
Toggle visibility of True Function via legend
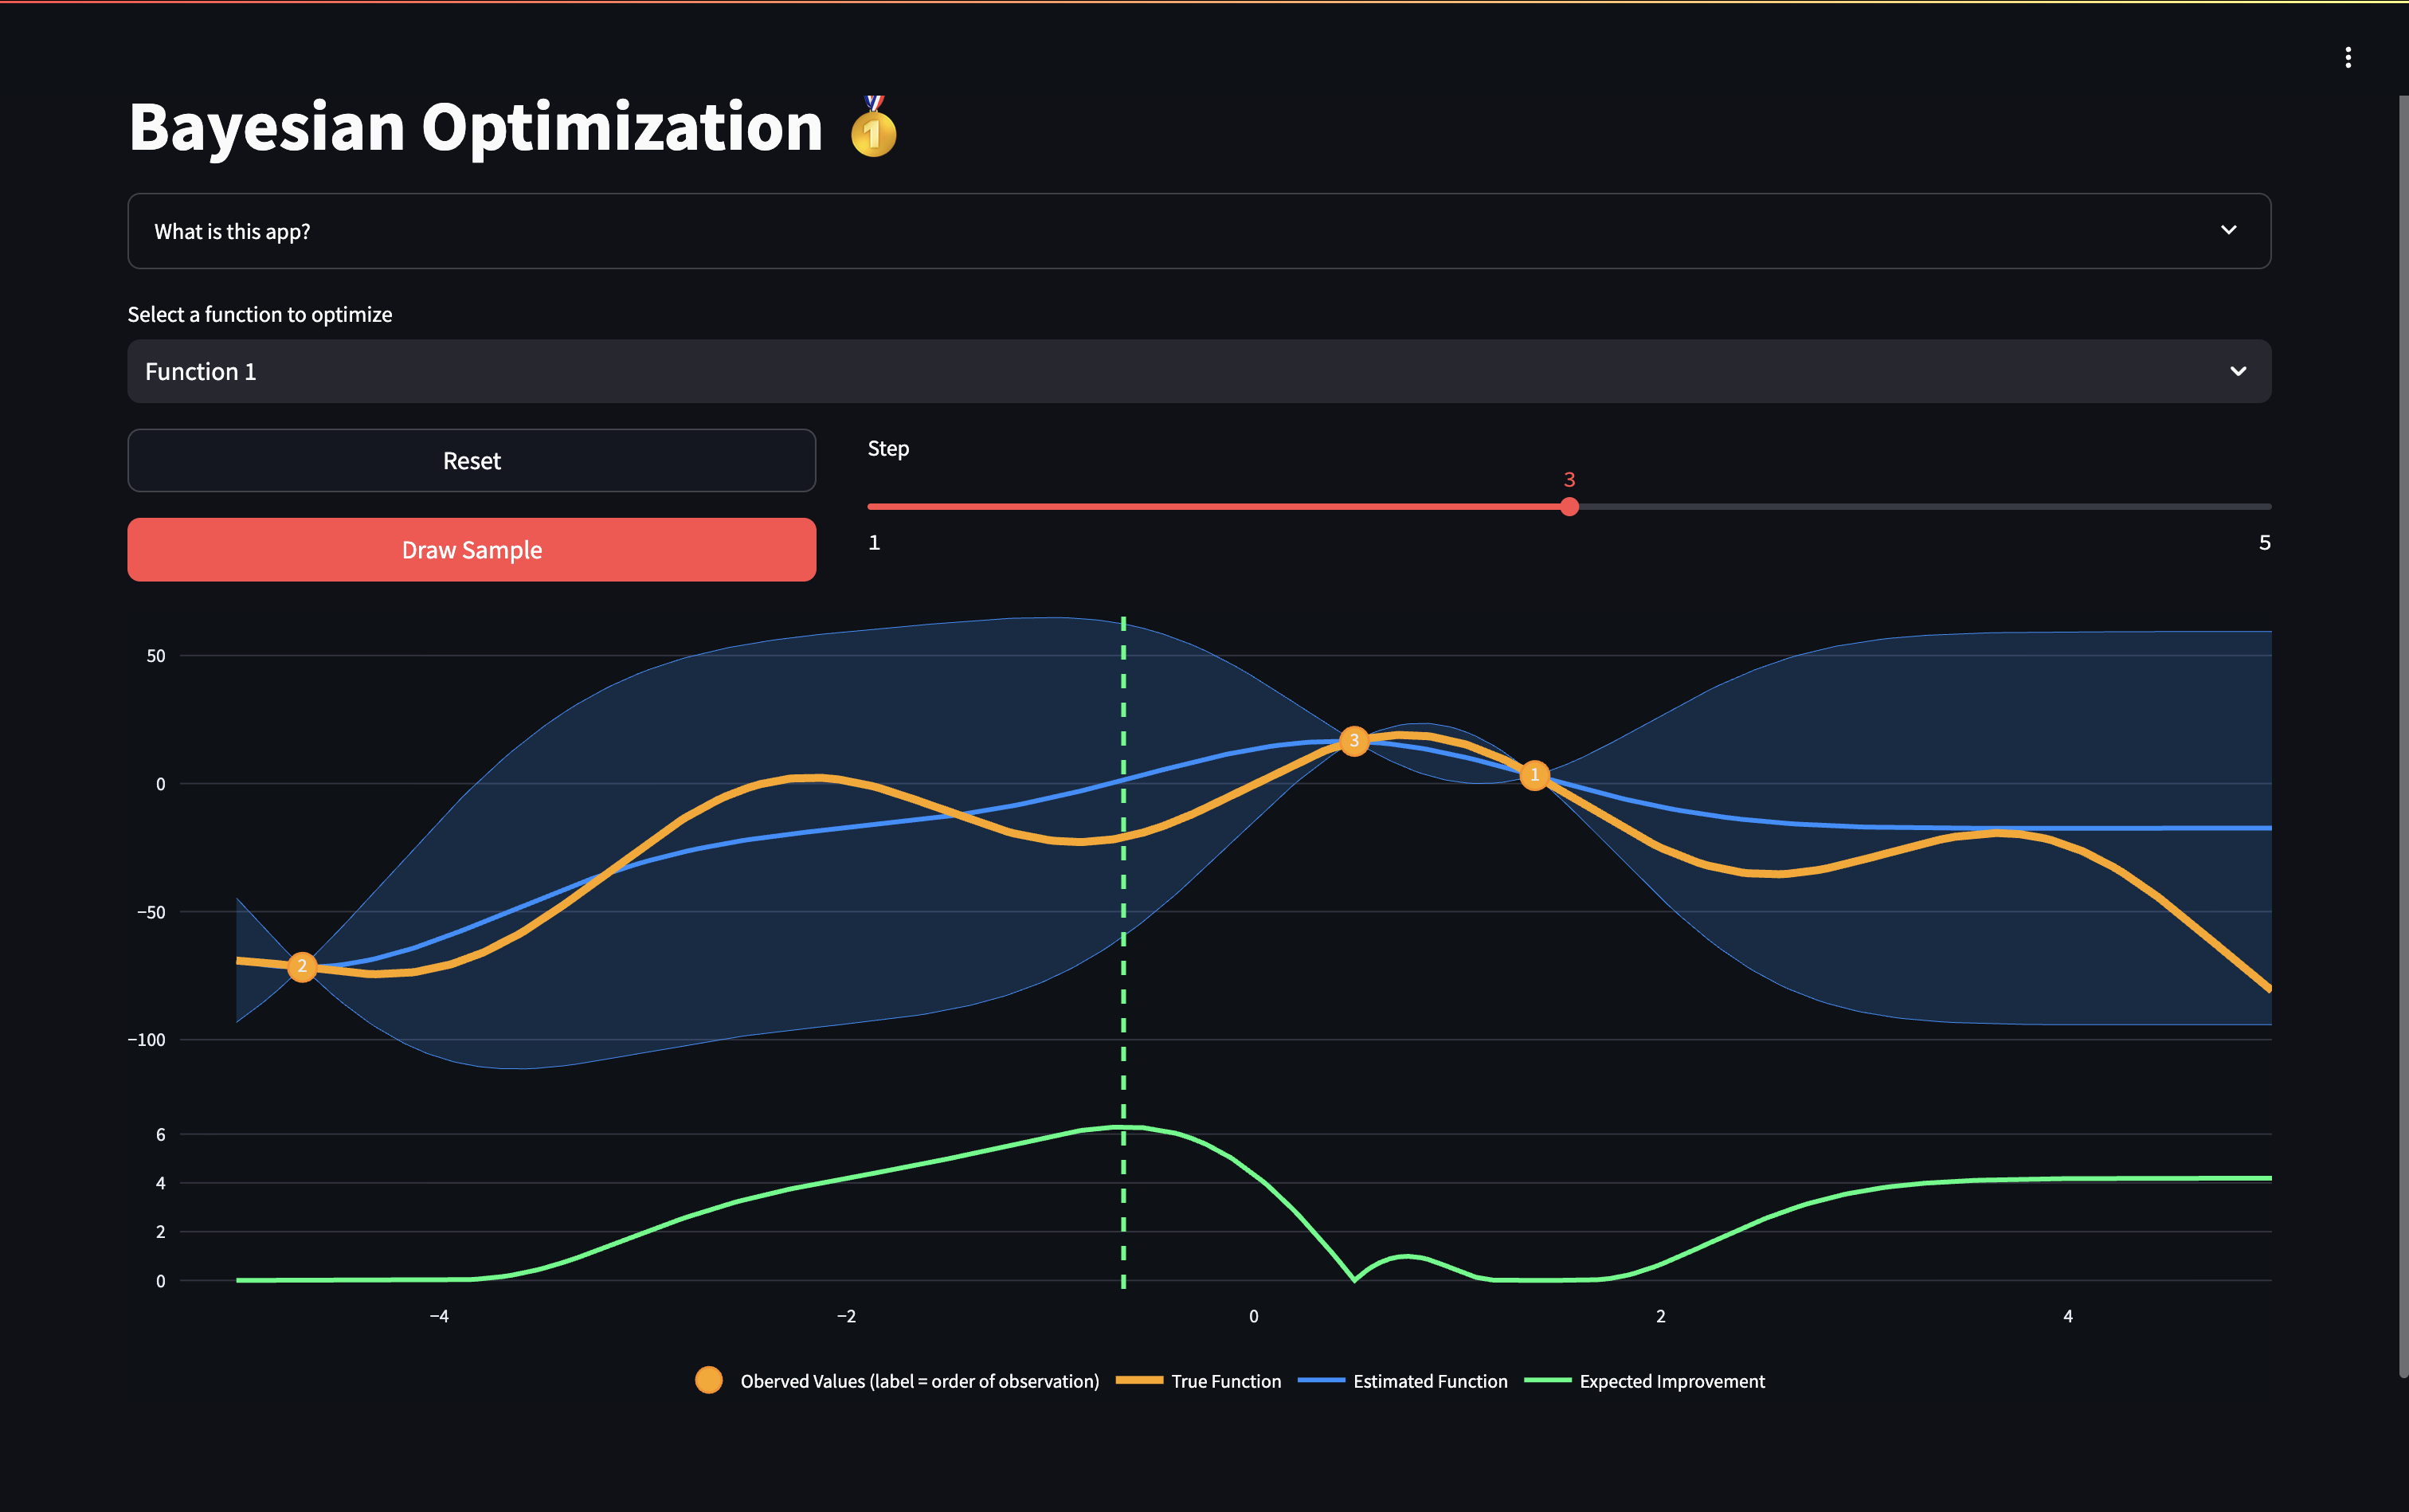click(1225, 1380)
